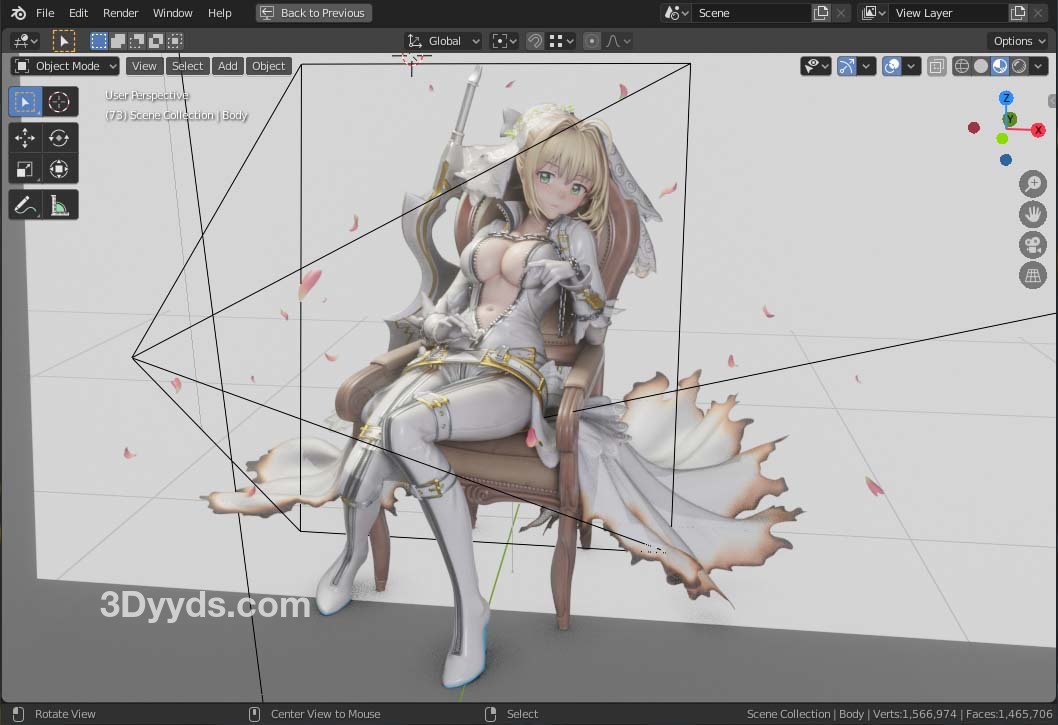1058x725 pixels.
Task: Activate the Move tool
Action: (25, 138)
